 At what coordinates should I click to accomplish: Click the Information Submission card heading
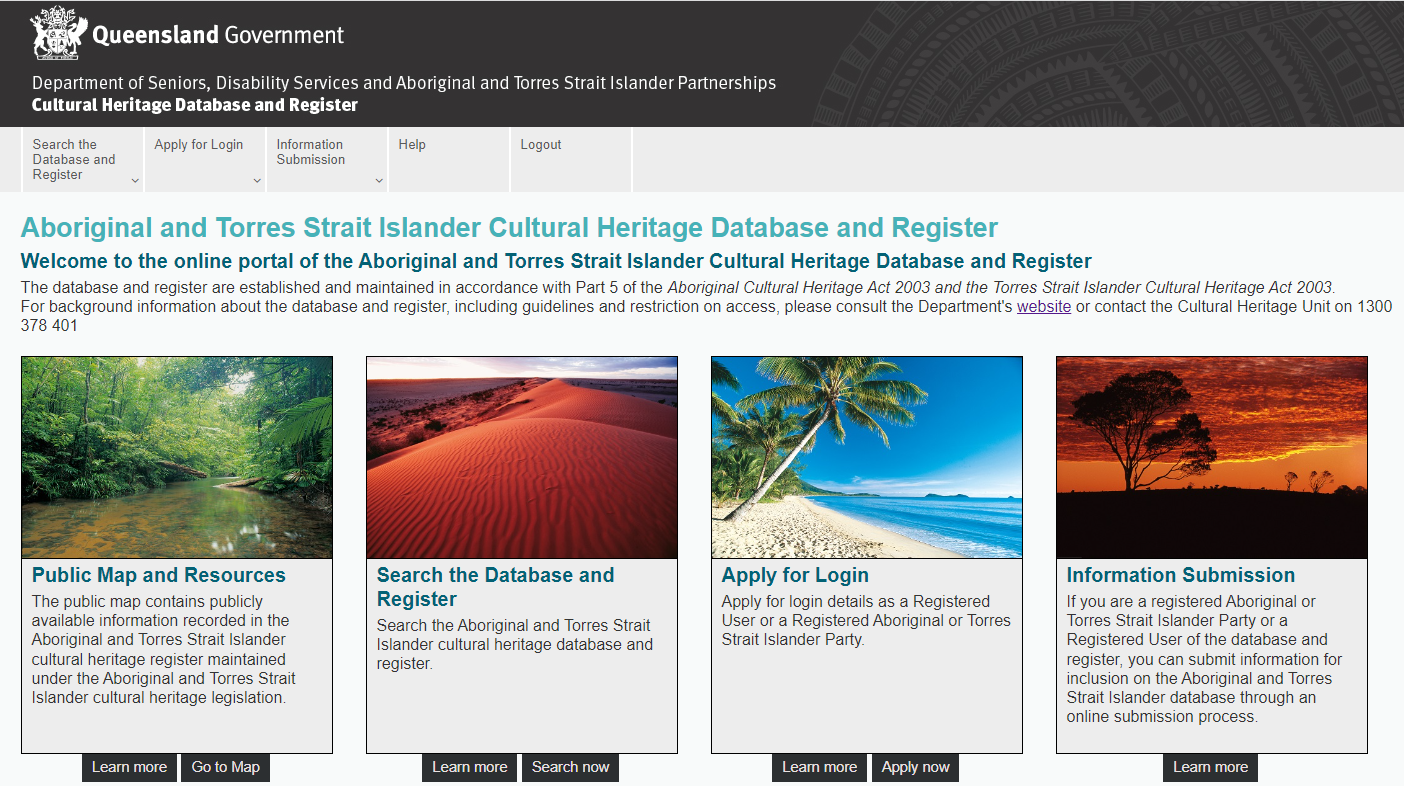(x=1181, y=575)
